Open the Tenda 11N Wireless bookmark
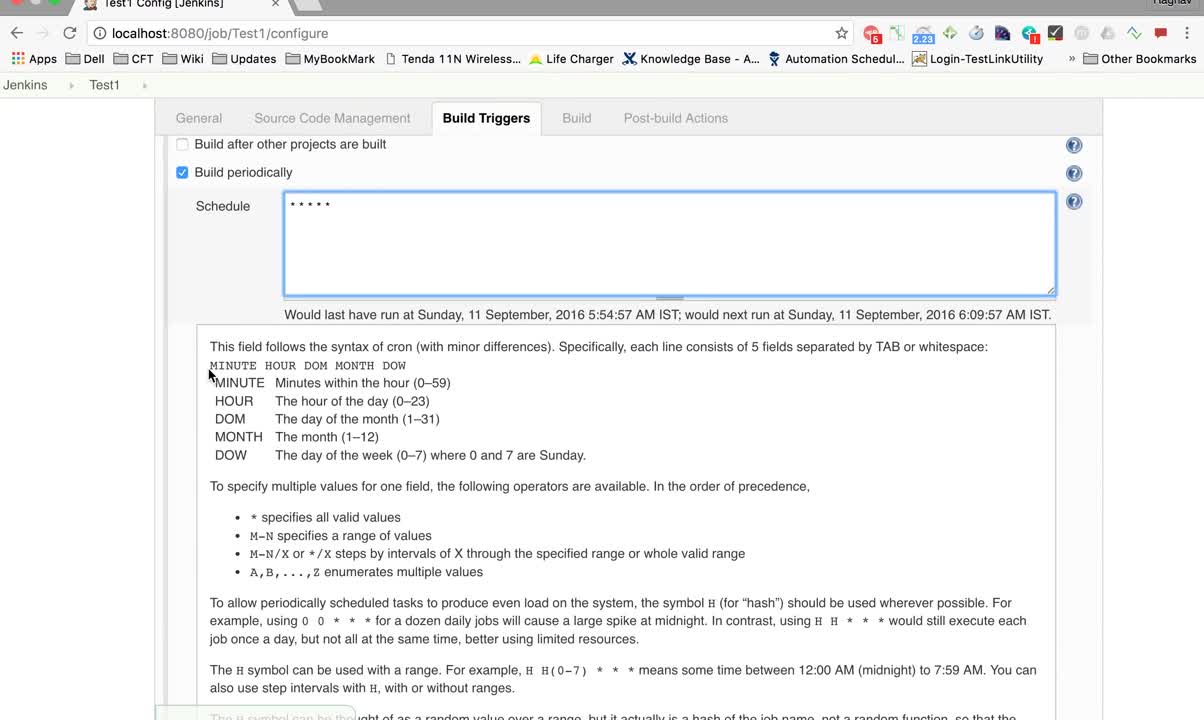The width and height of the screenshot is (1204, 720). point(452,59)
